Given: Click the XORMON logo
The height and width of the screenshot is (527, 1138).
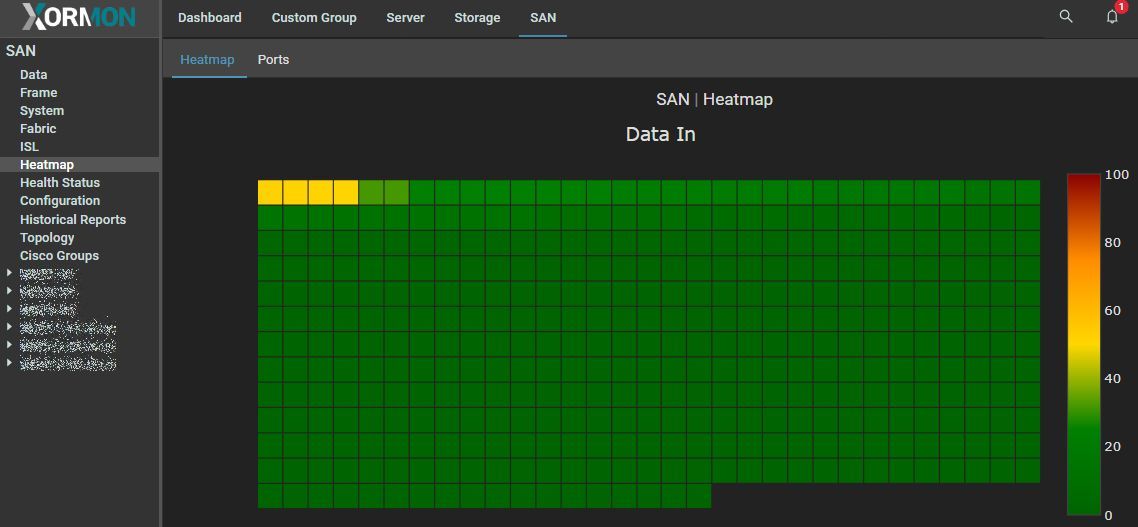Looking at the screenshot, I should (79, 17).
